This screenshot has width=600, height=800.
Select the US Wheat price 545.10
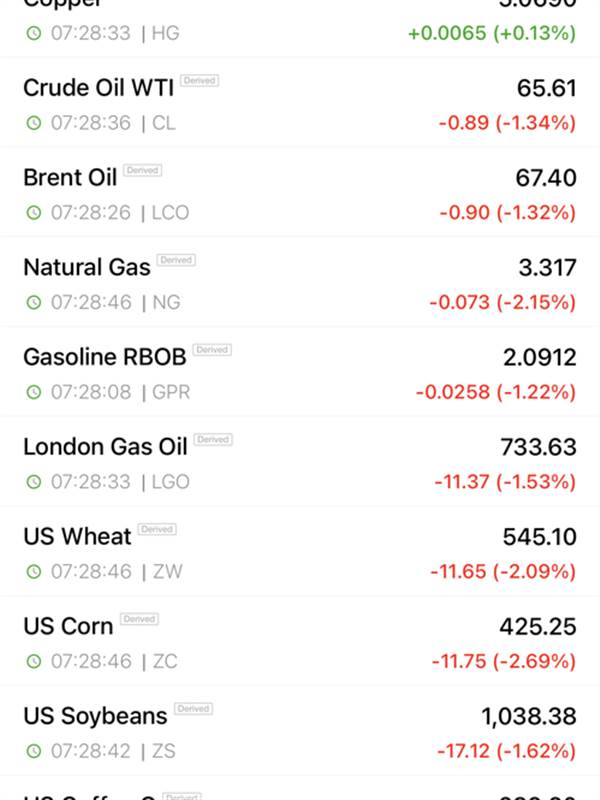click(539, 537)
